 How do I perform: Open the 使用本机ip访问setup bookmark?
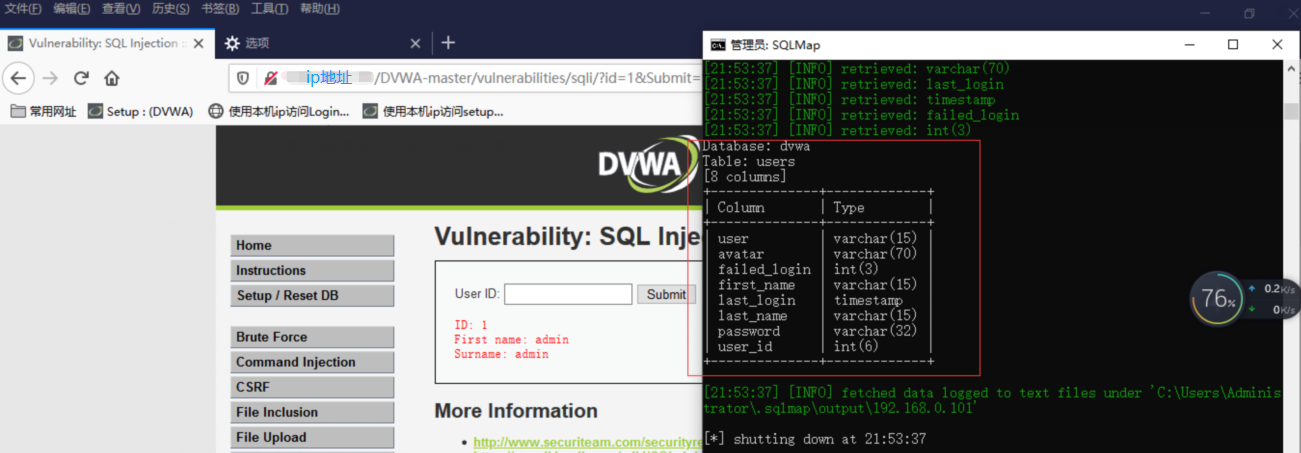tap(433, 111)
